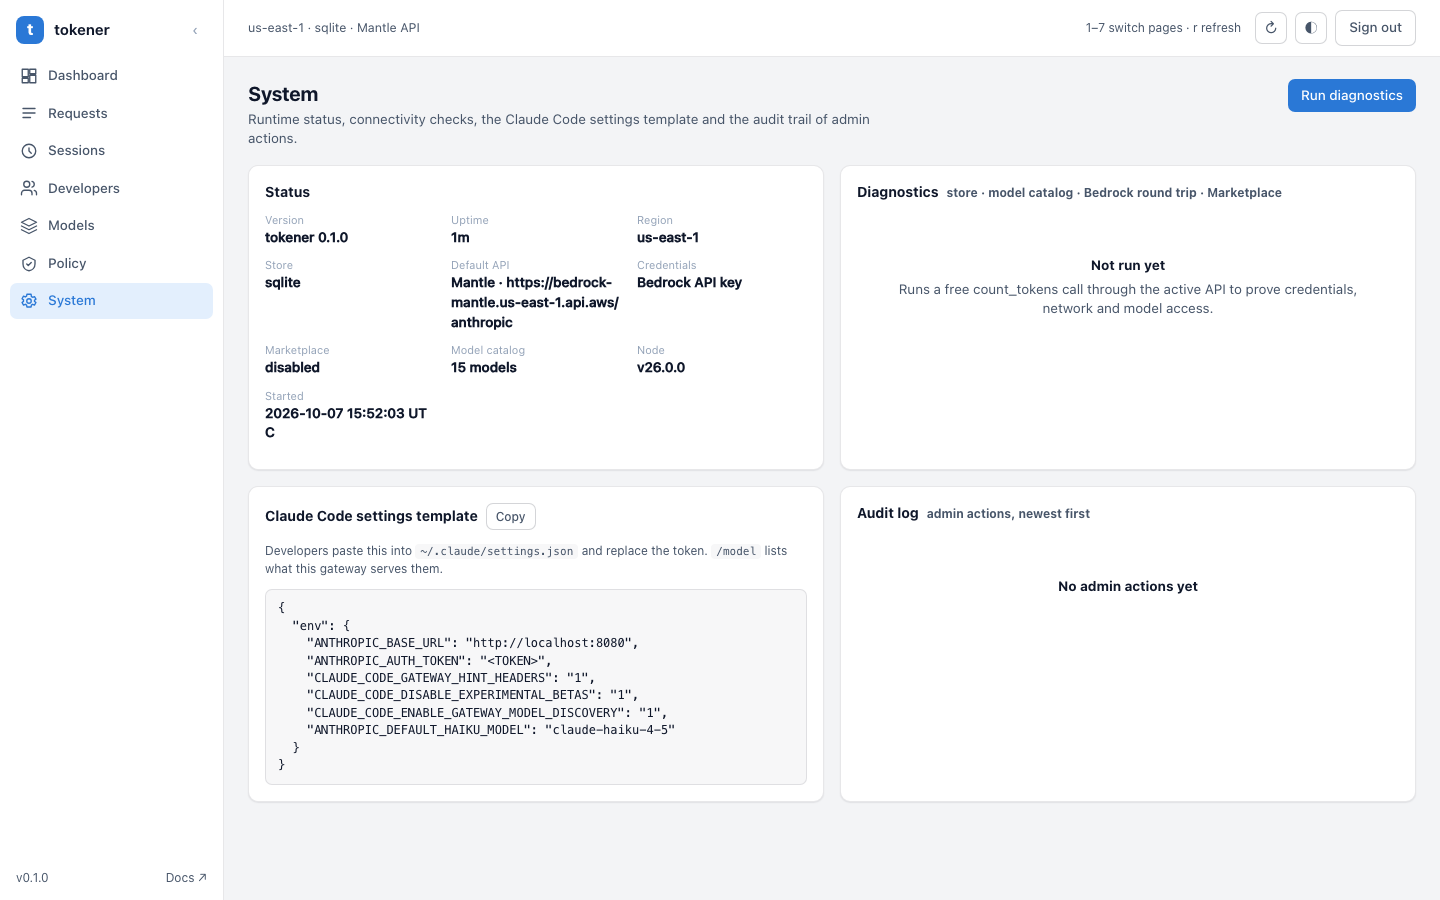Click the Policy shield icon

tap(29, 263)
